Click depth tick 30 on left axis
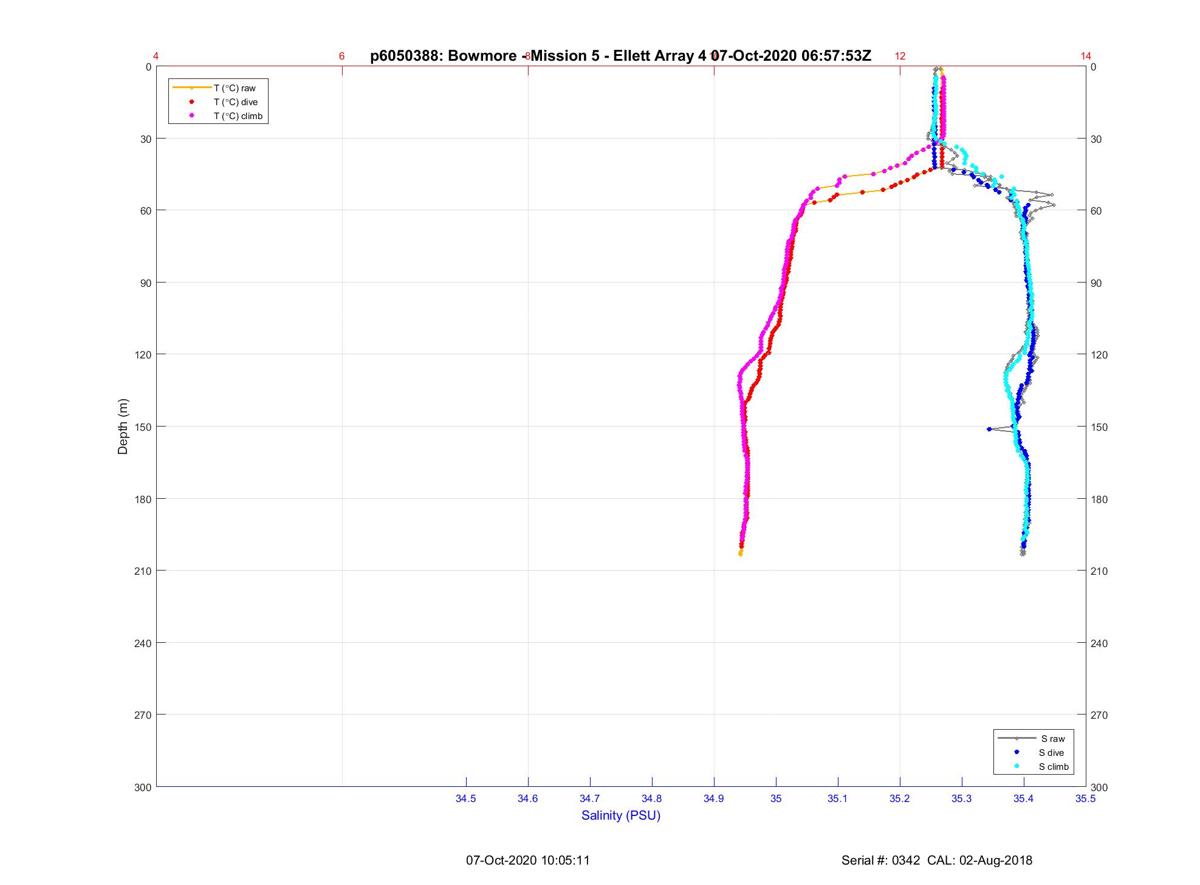This screenshot has width=1200, height=885. click(146, 139)
